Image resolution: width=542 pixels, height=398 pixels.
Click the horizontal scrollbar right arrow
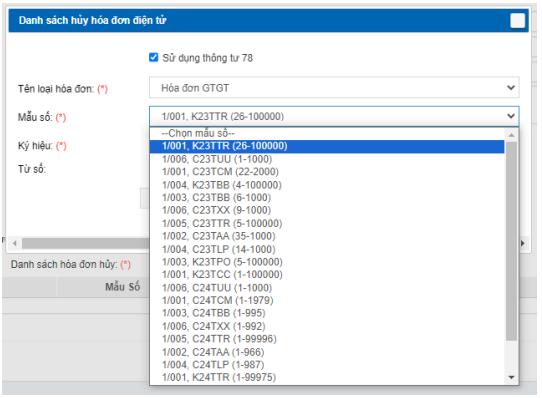tap(523, 243)
